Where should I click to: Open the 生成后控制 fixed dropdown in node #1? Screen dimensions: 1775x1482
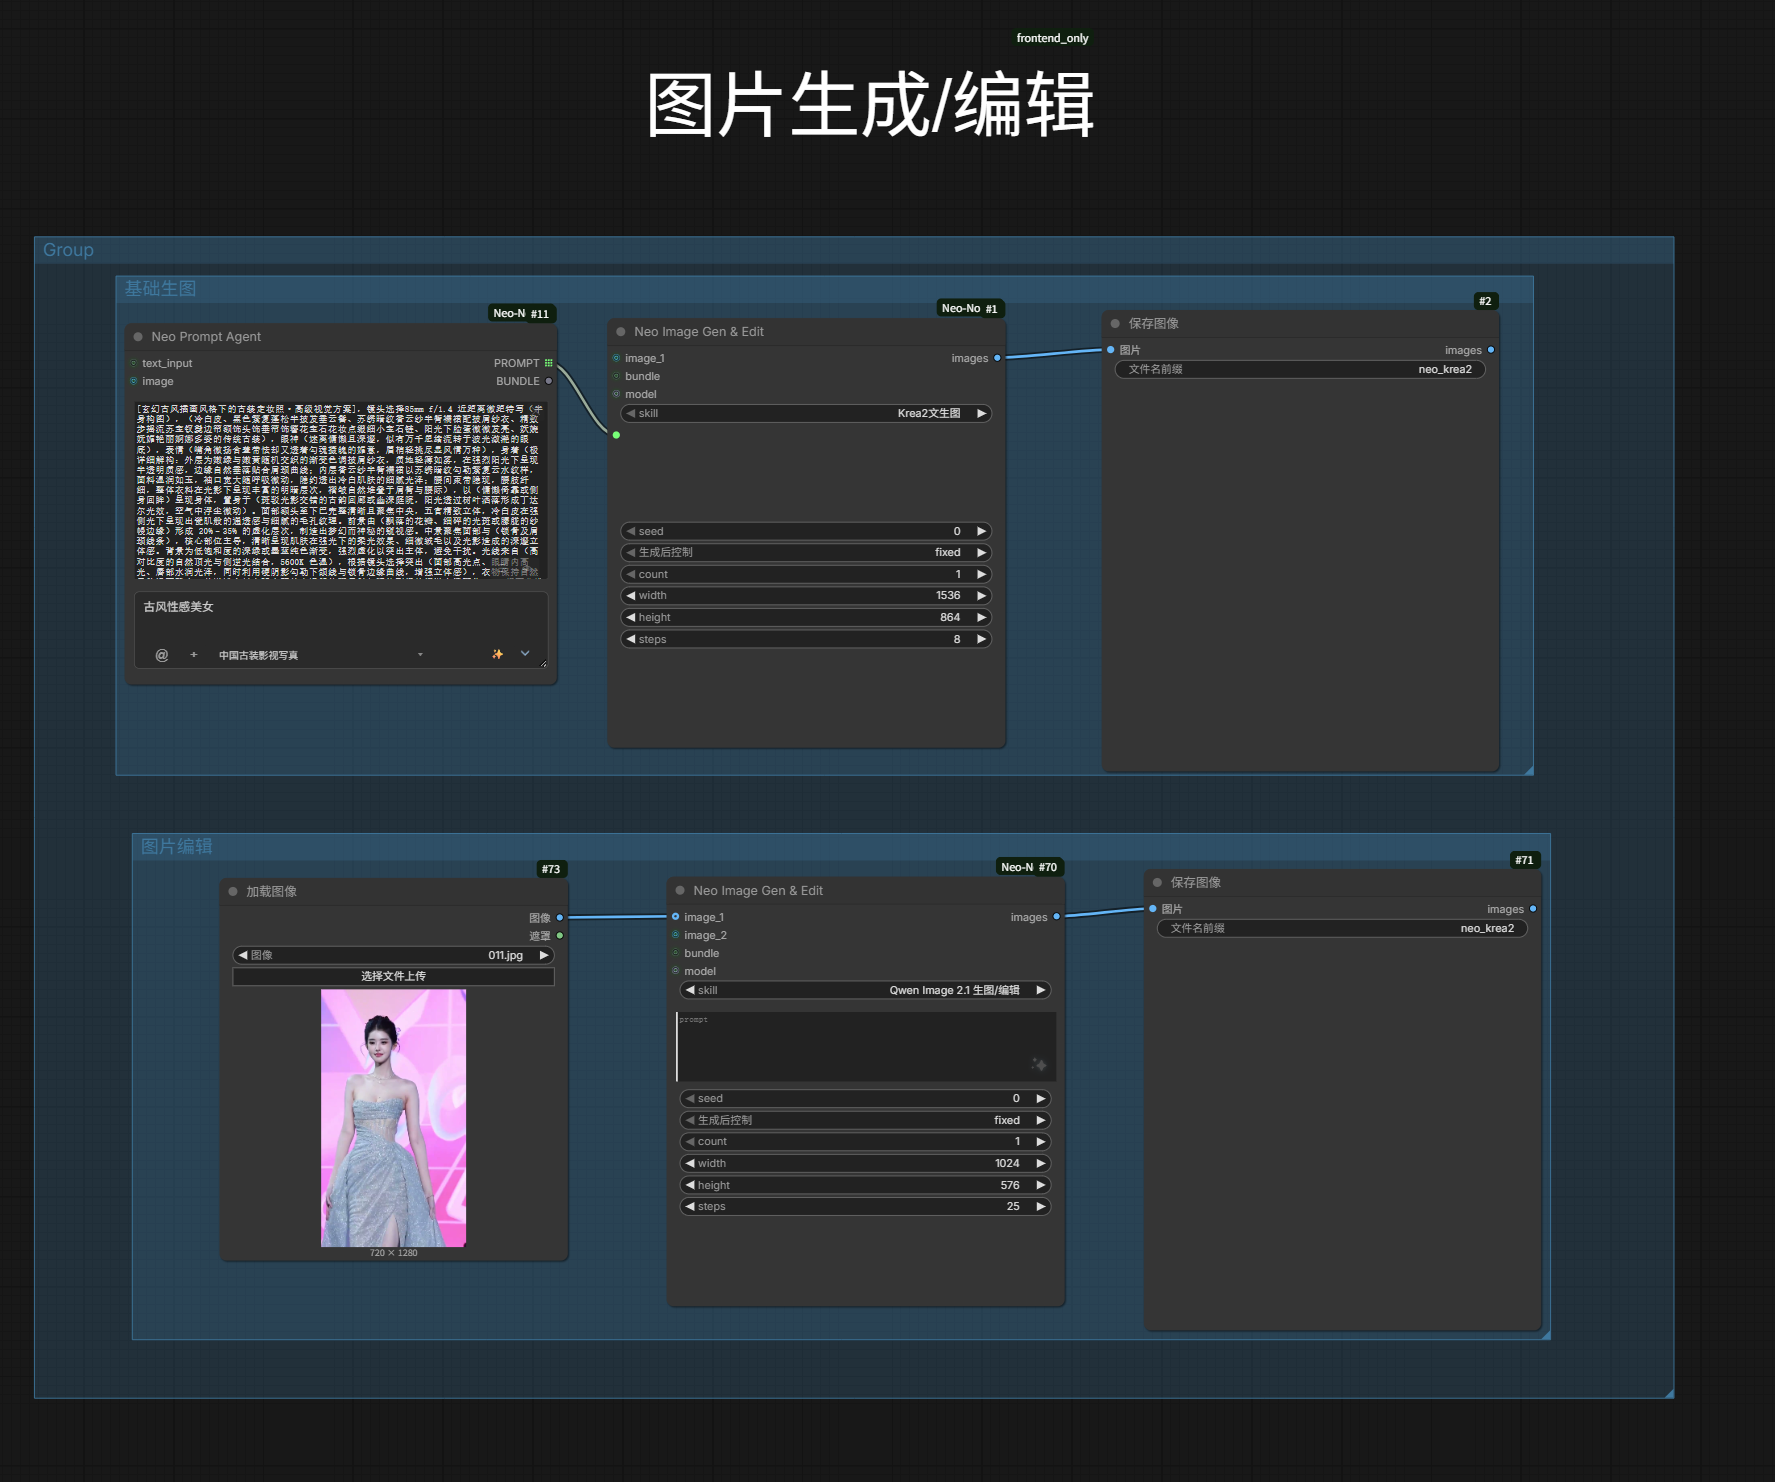[x=806, y=552]
